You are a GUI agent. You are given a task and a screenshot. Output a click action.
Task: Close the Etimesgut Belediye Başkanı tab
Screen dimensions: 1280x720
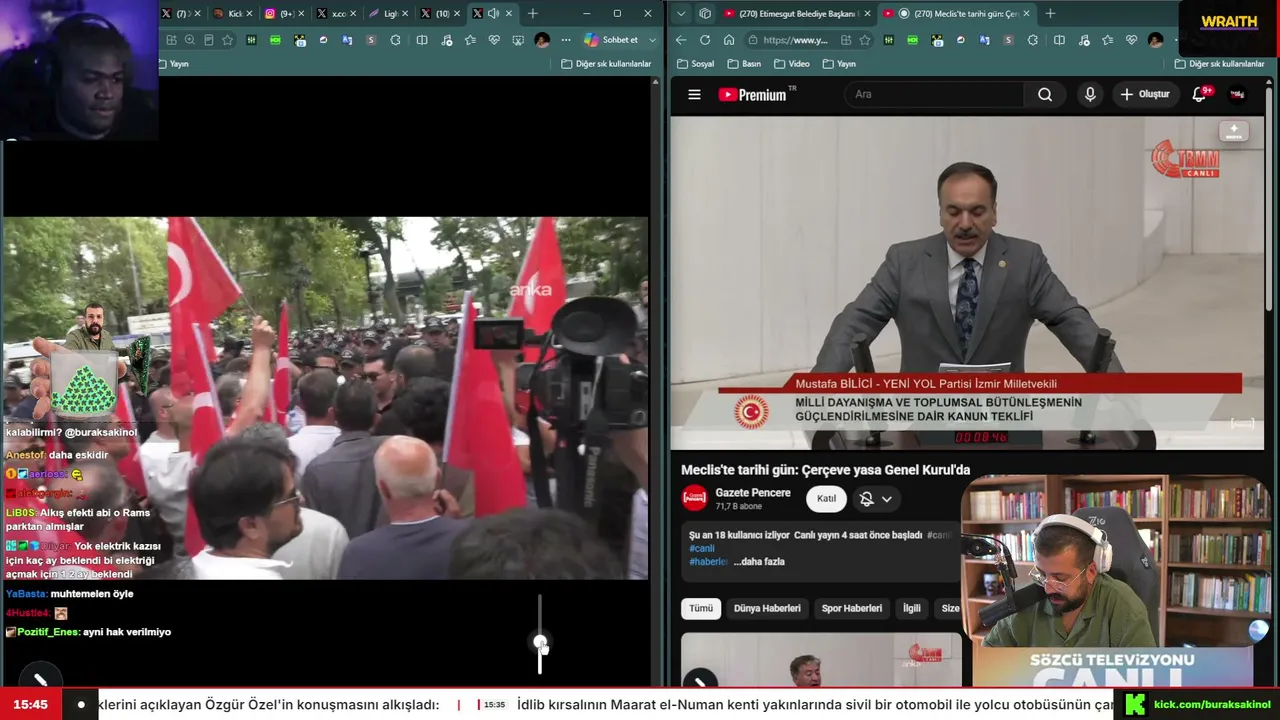point(867,14)
